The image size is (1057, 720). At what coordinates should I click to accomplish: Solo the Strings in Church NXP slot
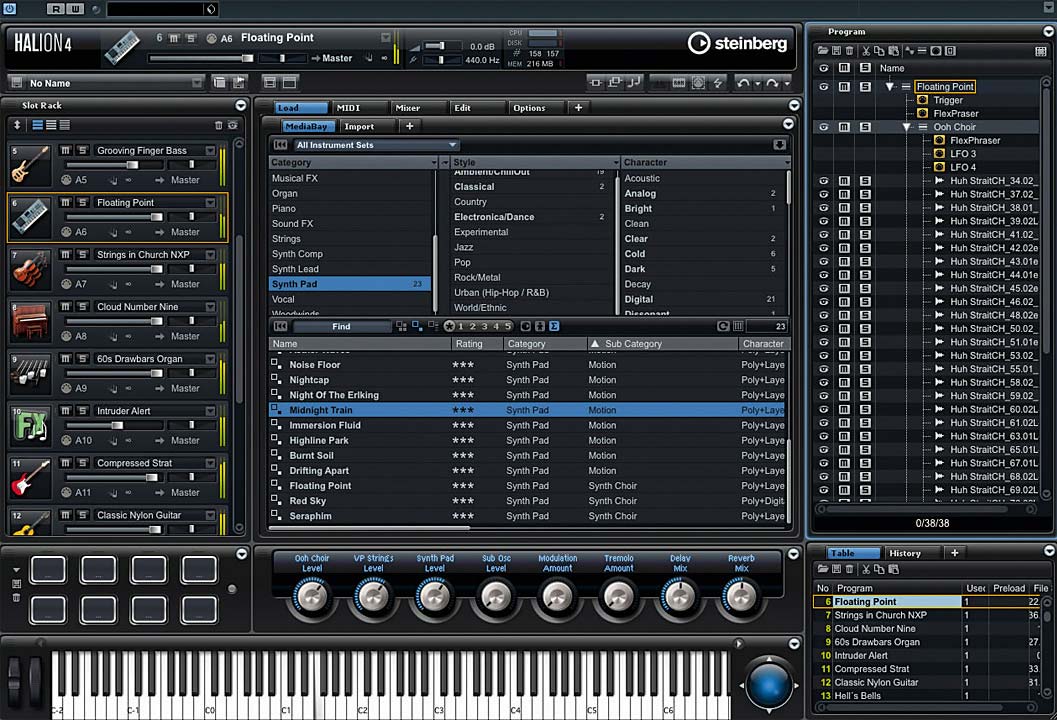82,254
